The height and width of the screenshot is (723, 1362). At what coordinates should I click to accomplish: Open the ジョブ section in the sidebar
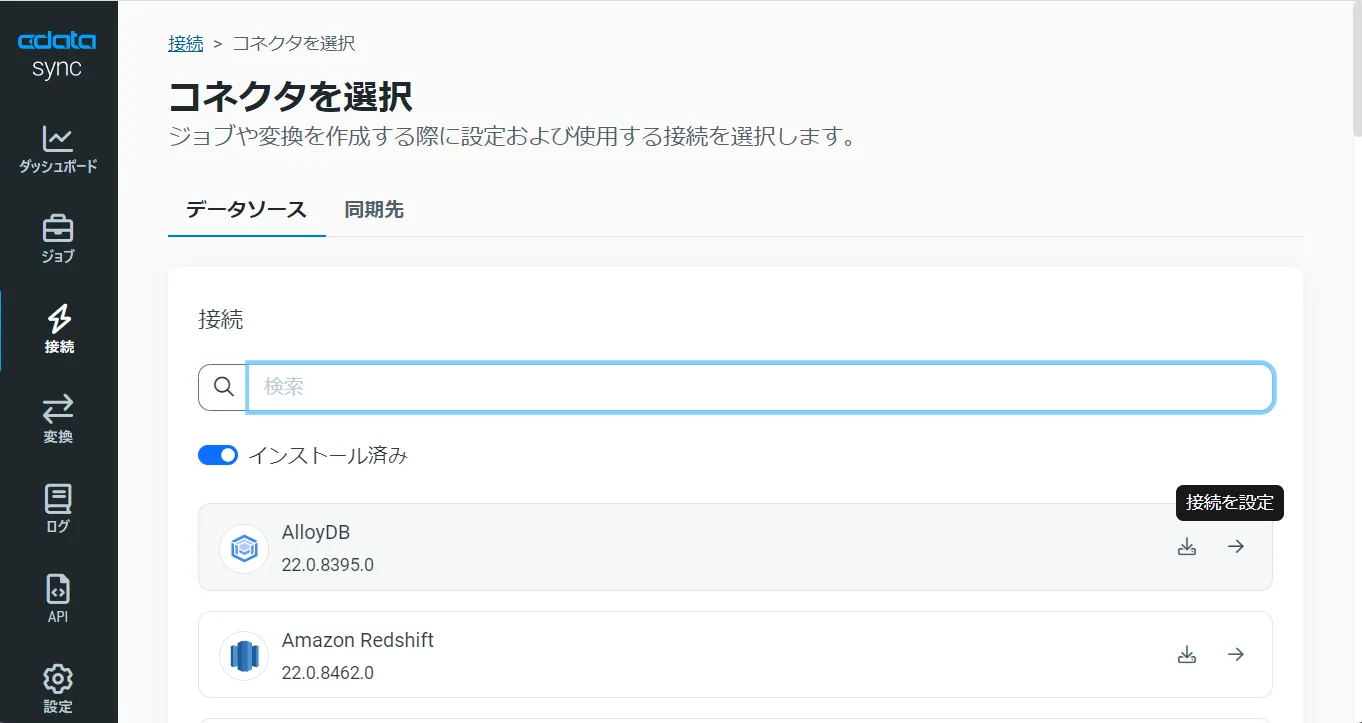[57, 237]
